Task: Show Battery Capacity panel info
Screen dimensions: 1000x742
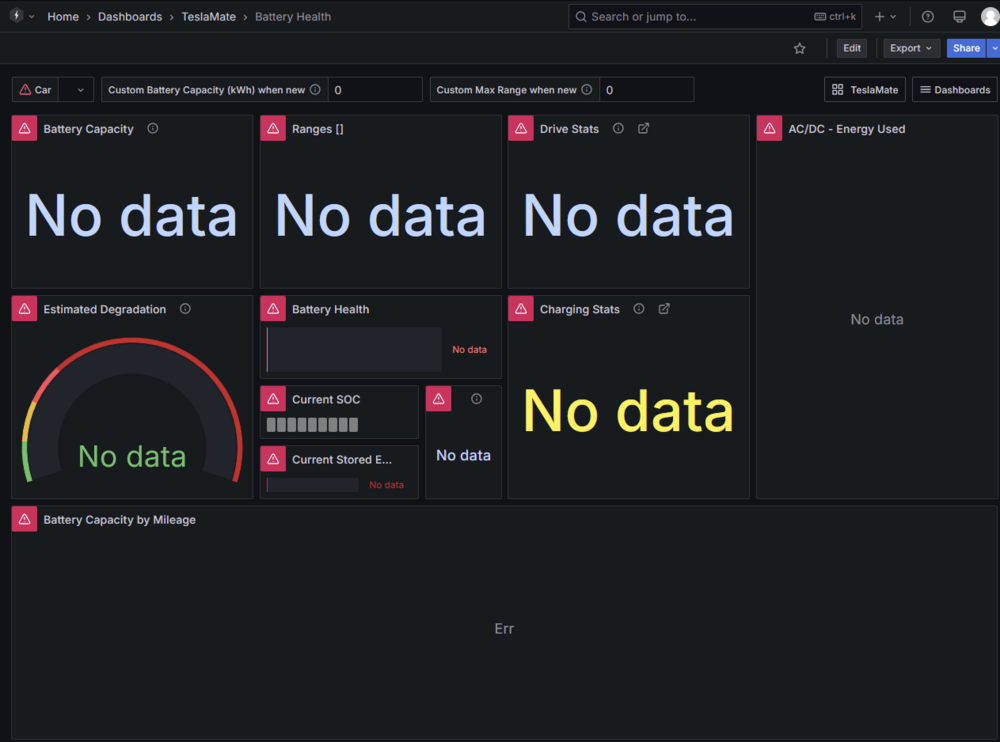Action: [x=152, y=128]
